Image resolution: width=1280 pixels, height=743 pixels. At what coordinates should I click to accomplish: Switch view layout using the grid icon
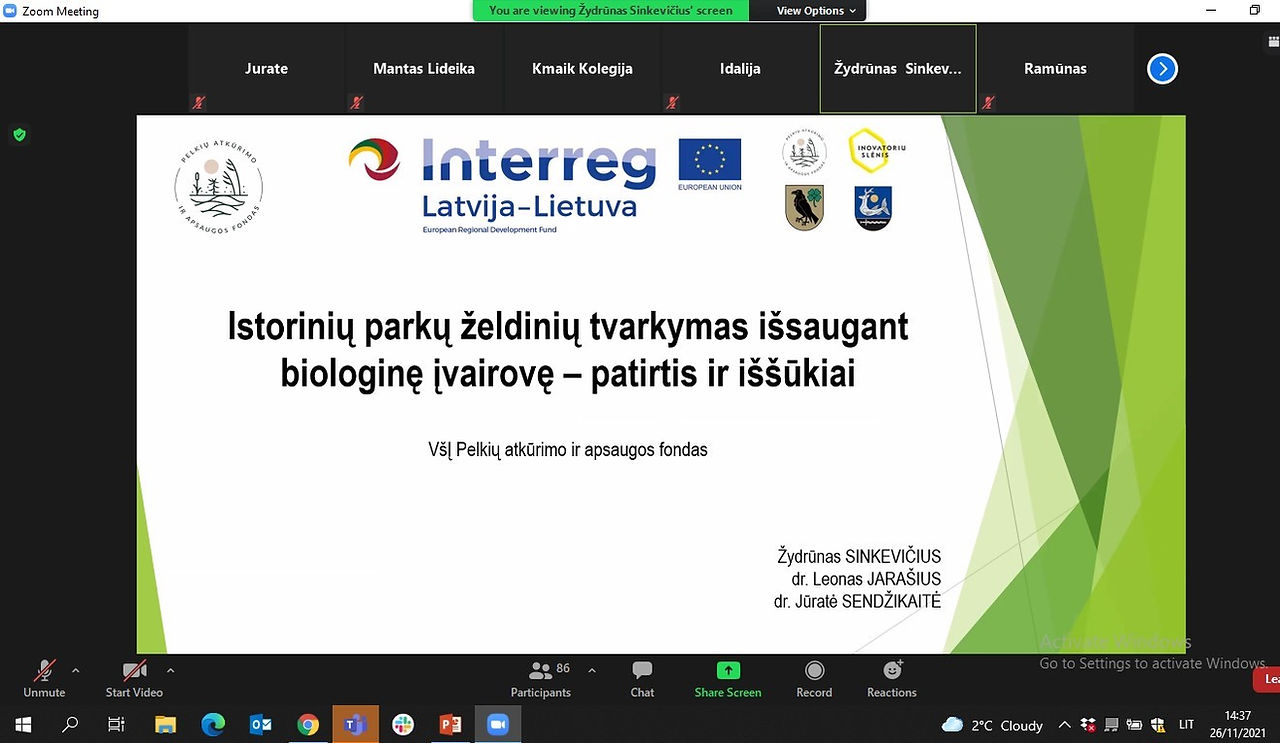pos(1273,41)
